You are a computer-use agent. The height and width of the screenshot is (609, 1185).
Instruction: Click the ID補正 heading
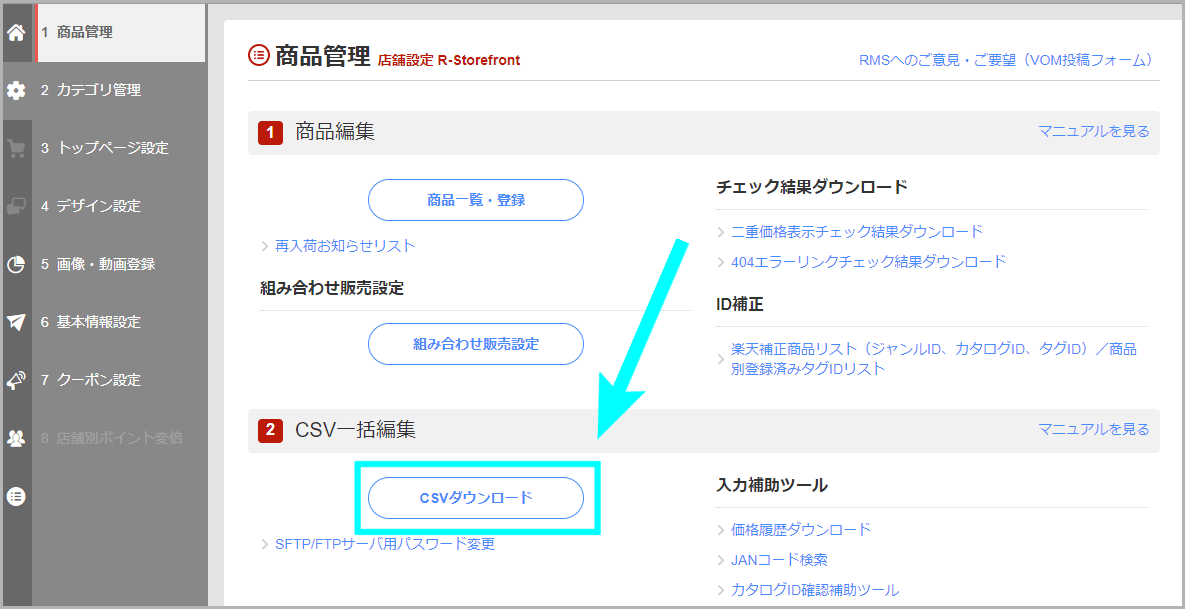tap(740, 304)
